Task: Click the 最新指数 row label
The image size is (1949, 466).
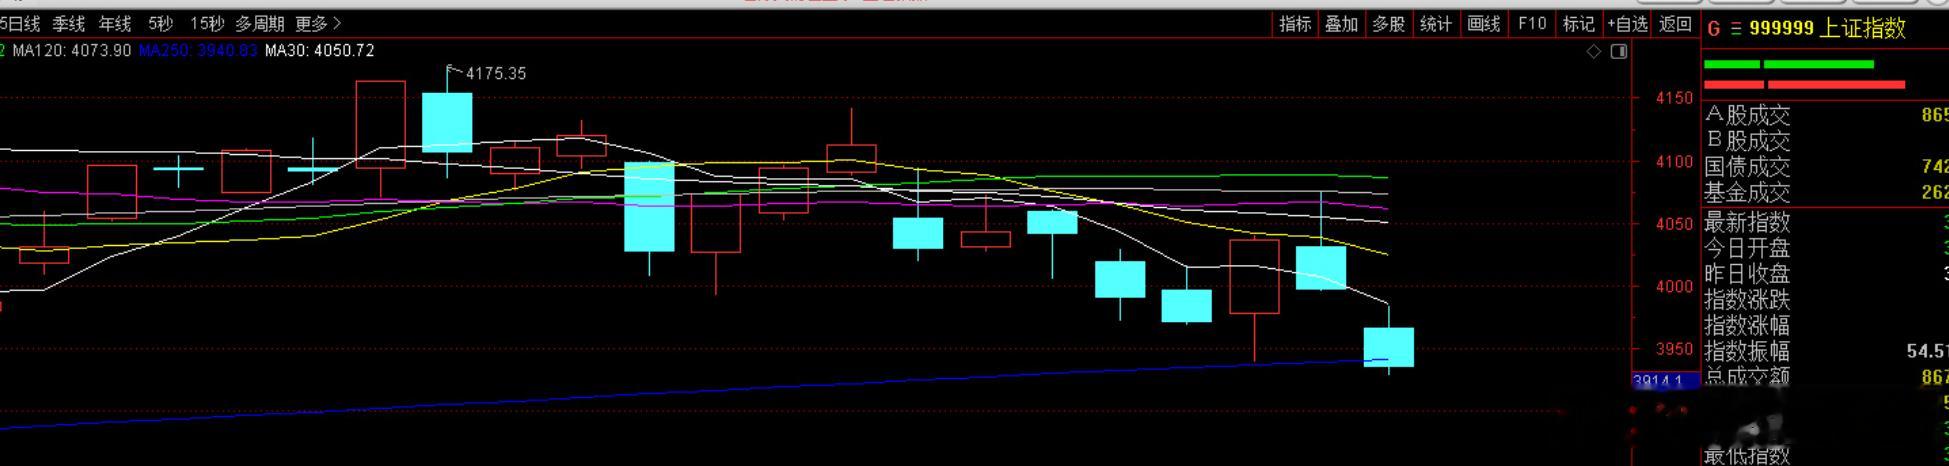Action: click(x=1748, y=222)
